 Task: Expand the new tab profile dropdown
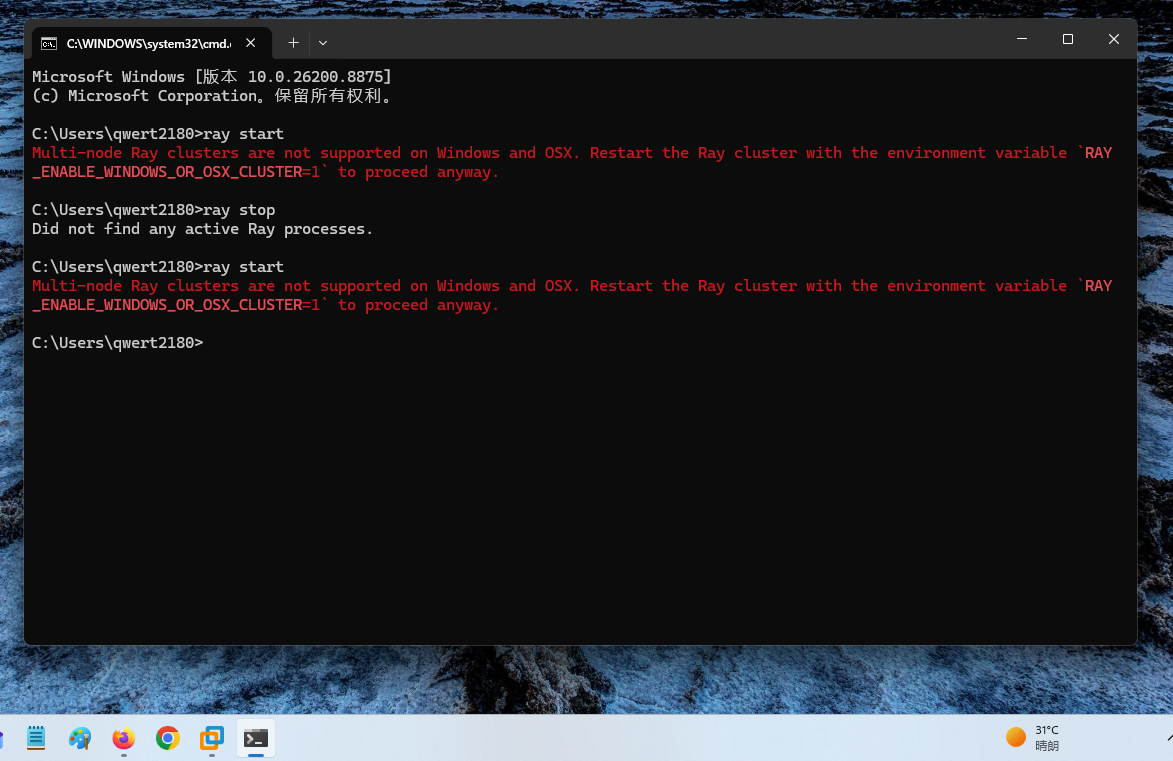point(323,43)
